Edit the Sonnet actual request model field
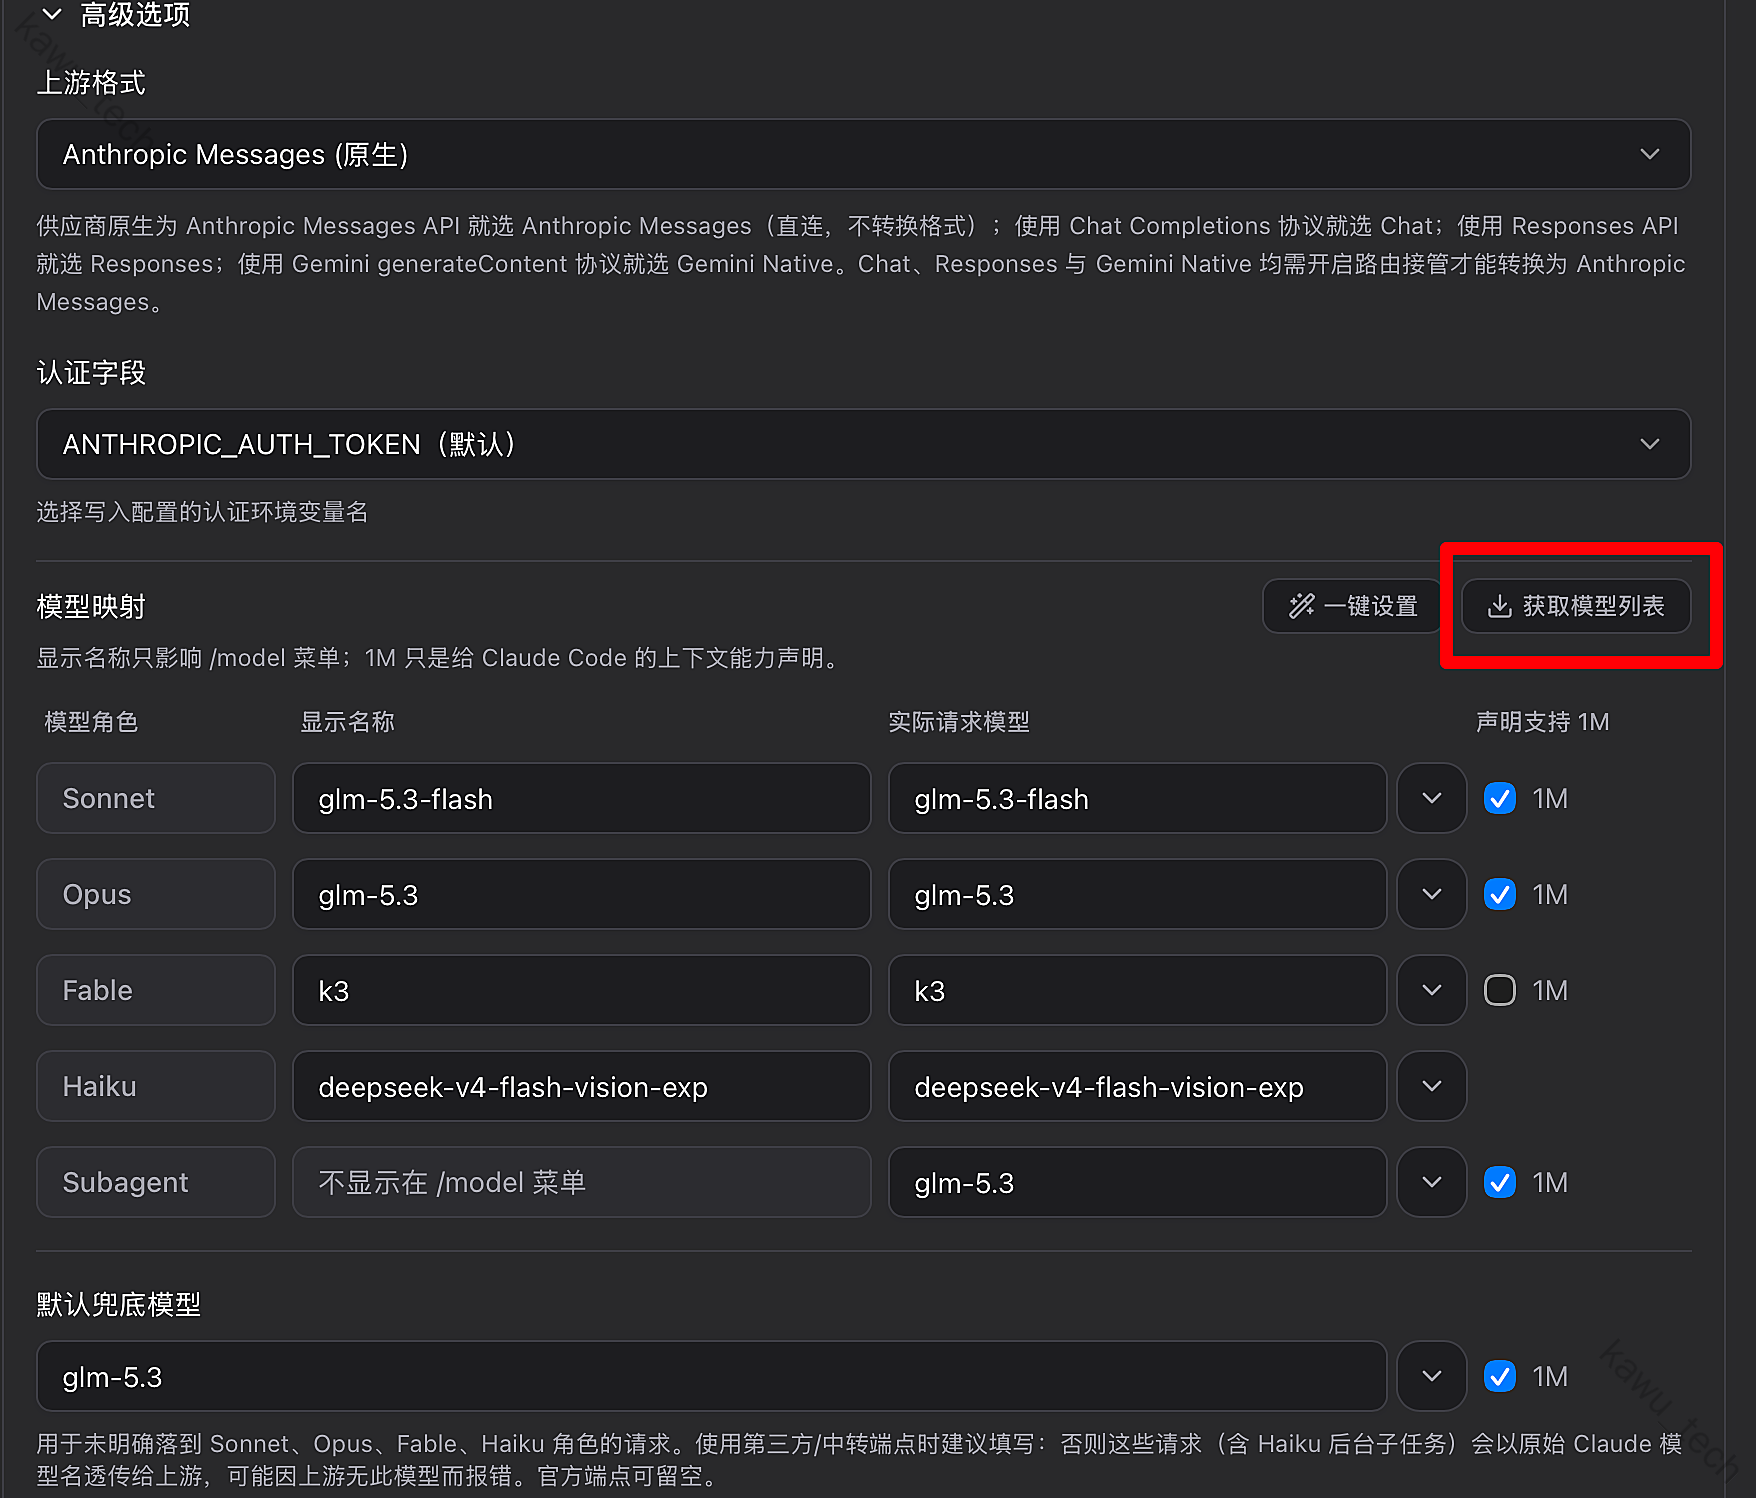 (1137, 798)
